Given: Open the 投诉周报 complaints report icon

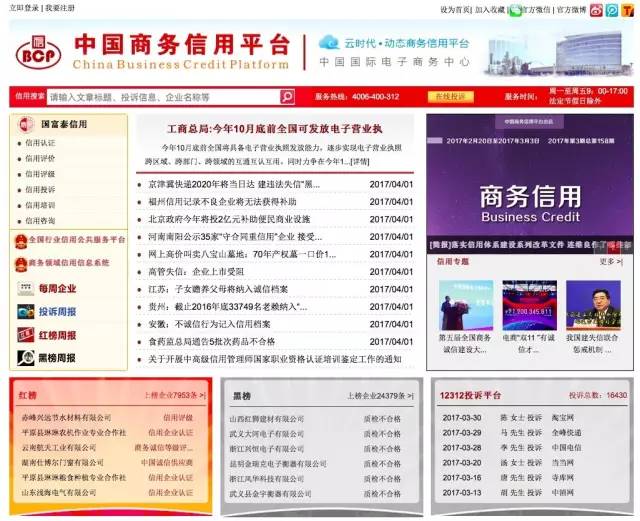Looking at the screenshot, I should [26, 312].
